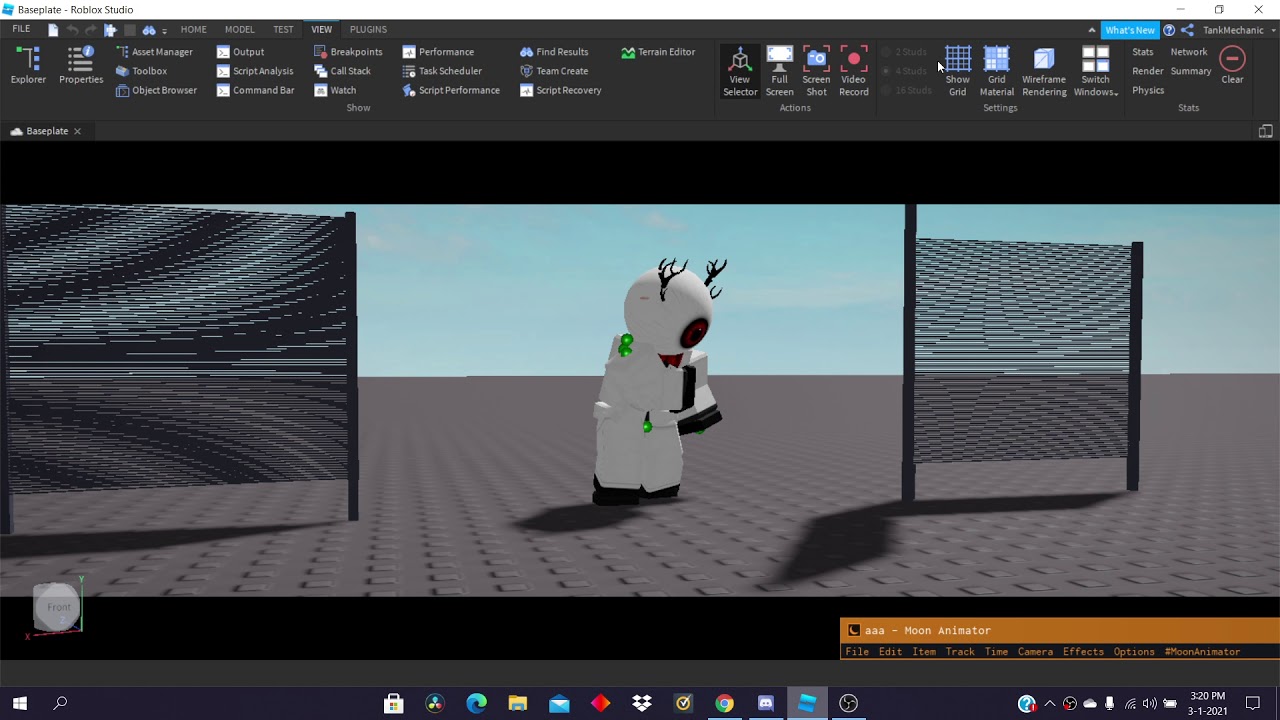
Task: Open the Object Browser
Action: pos(156,90)
